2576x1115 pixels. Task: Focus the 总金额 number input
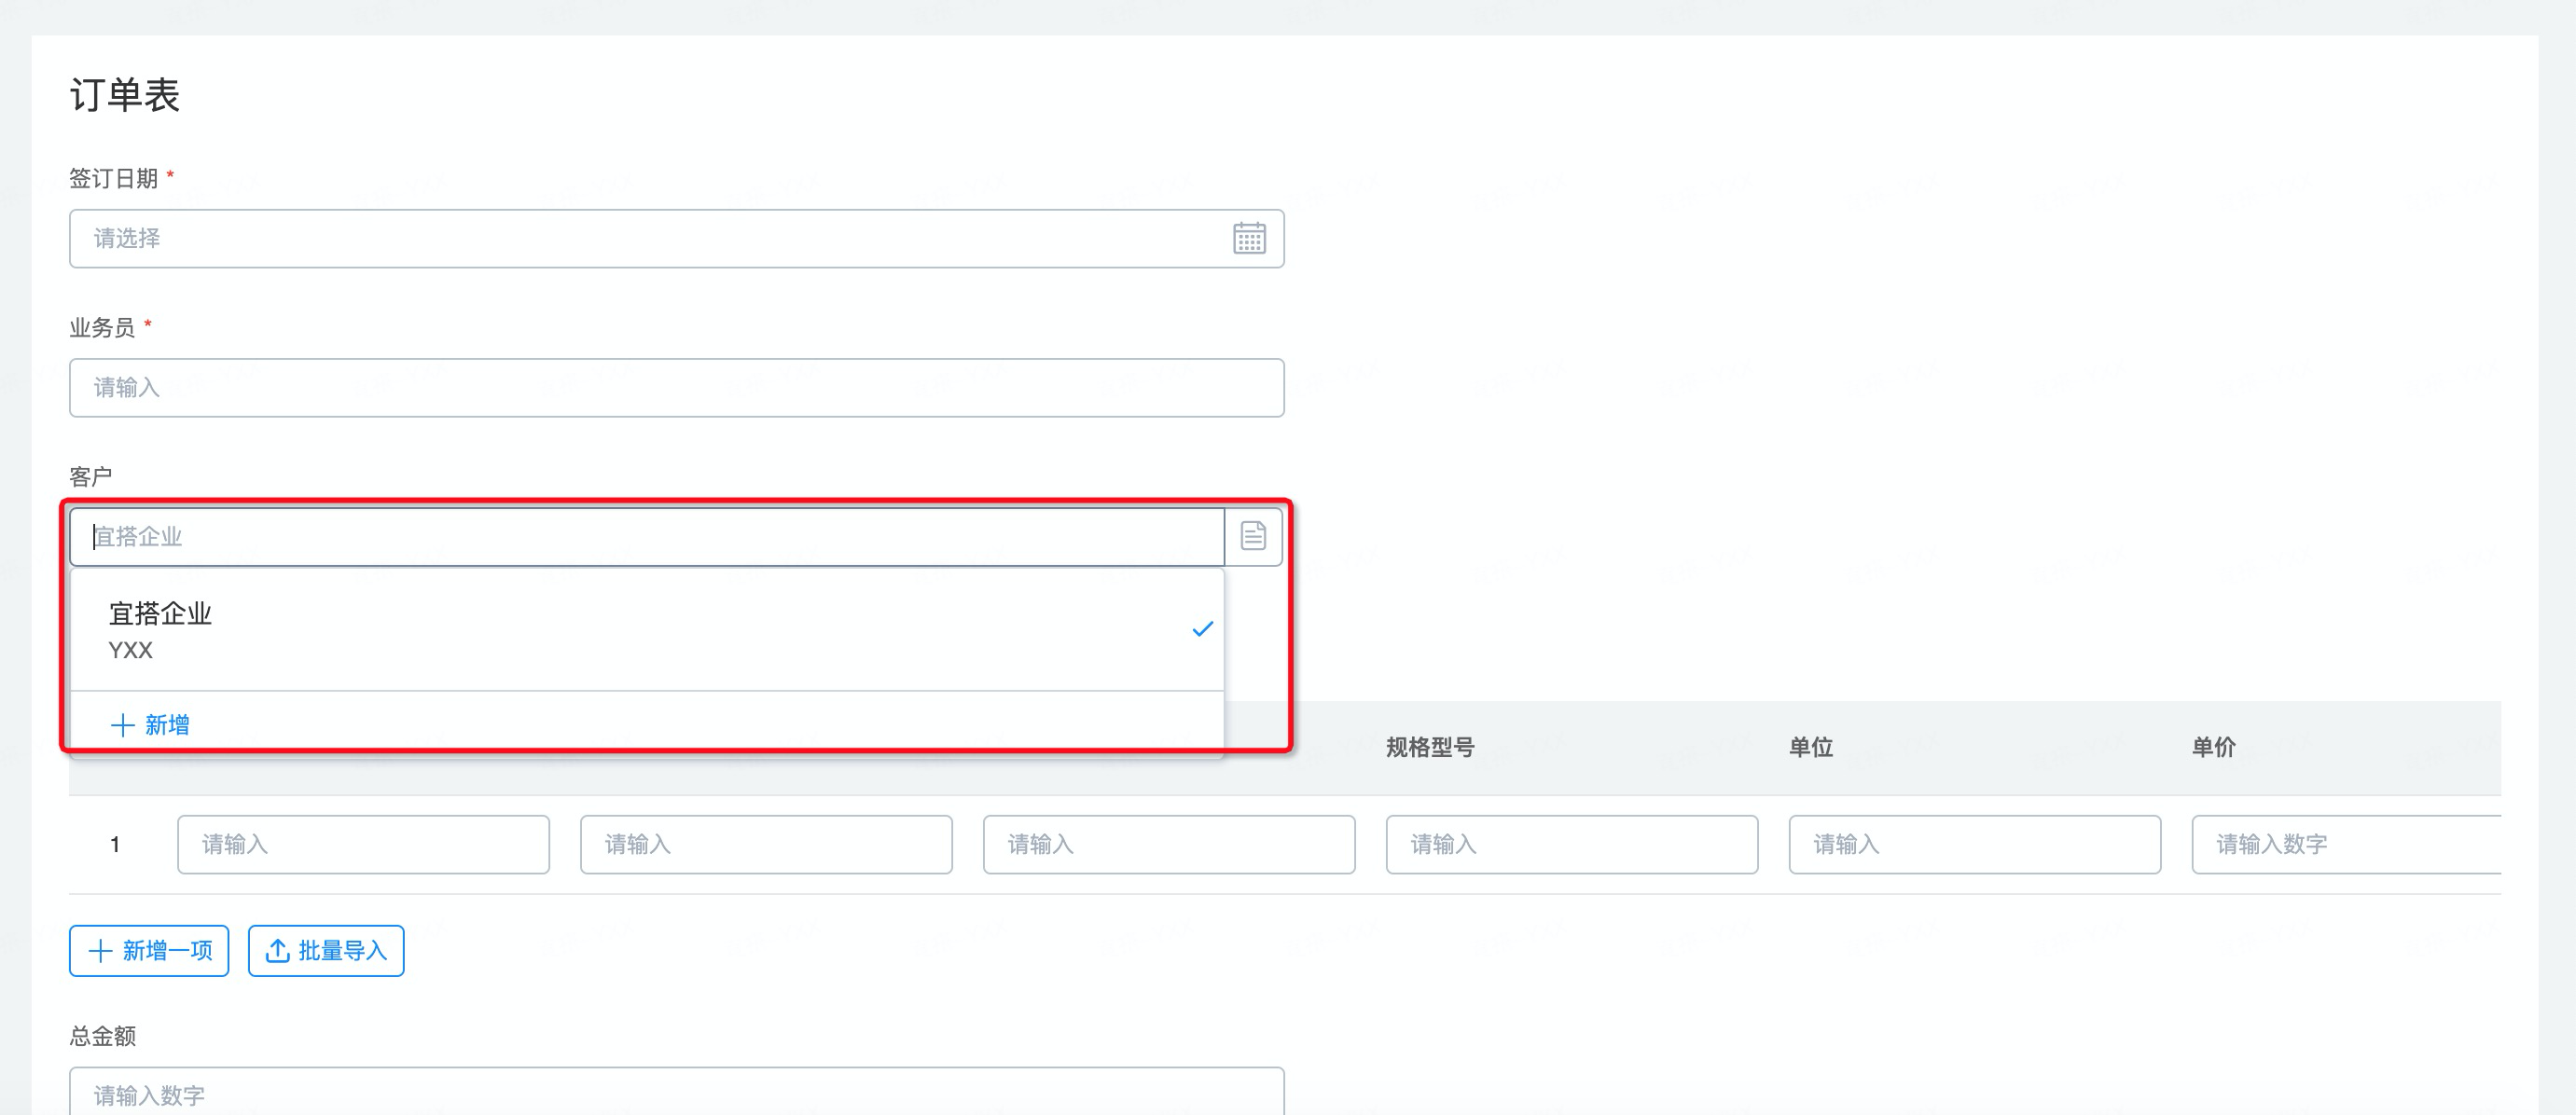click(676, 1094)
